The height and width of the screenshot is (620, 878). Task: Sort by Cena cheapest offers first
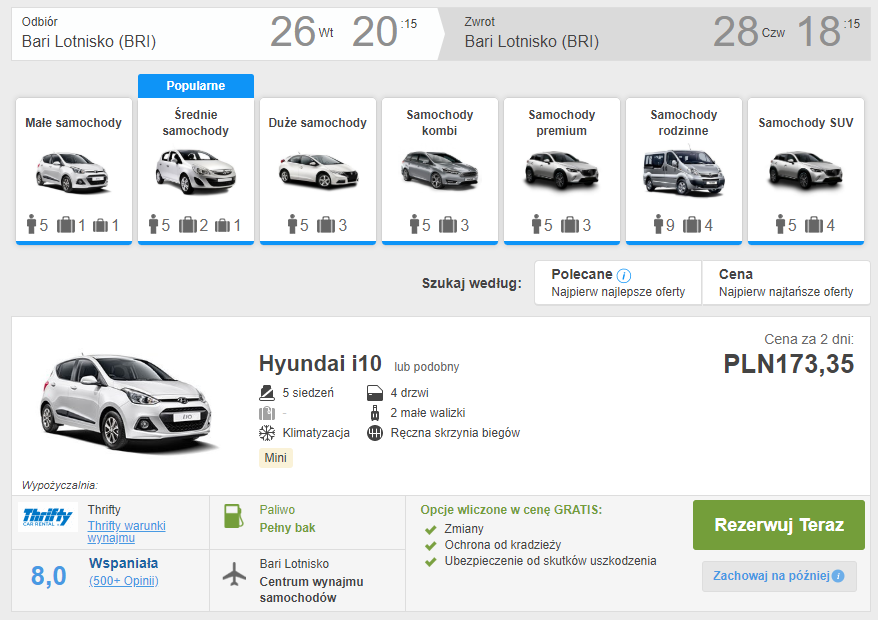(785, 283)
